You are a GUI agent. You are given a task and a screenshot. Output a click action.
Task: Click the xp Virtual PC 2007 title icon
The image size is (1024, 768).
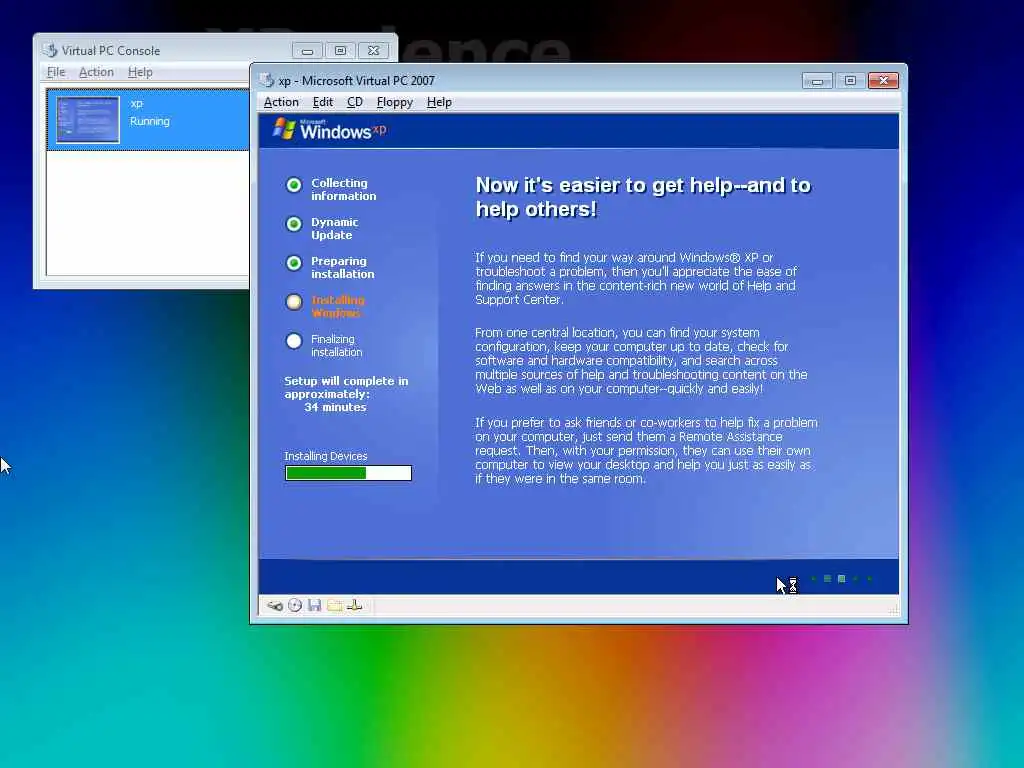[x=266, y=80]
